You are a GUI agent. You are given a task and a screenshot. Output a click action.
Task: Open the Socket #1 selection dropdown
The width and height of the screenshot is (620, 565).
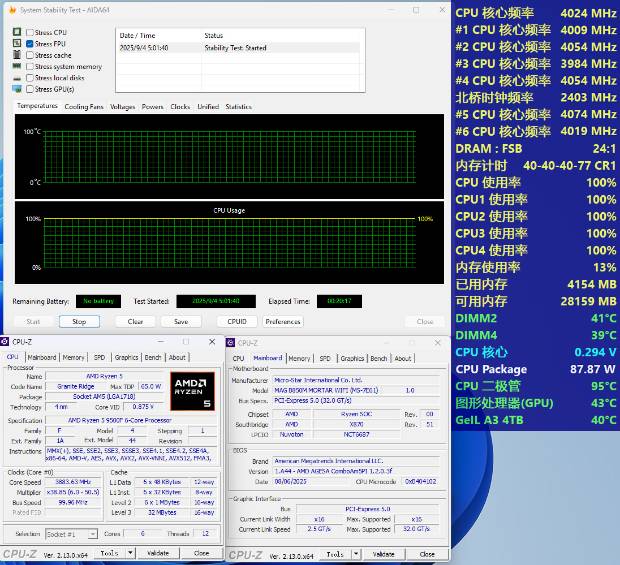click(x=71, y=534)
